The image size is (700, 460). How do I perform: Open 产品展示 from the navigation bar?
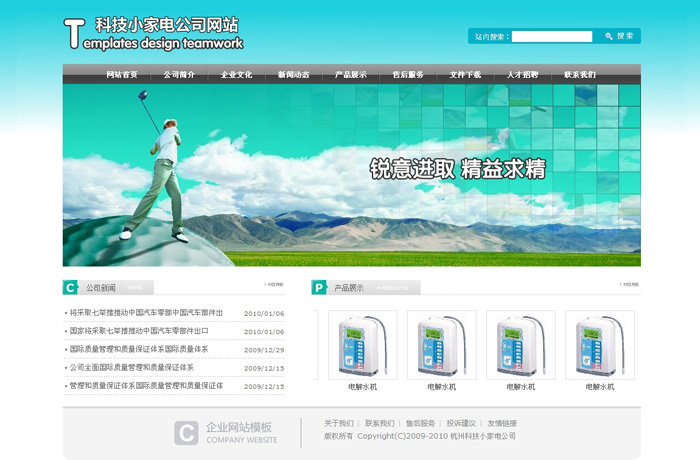tap(350, 75)
